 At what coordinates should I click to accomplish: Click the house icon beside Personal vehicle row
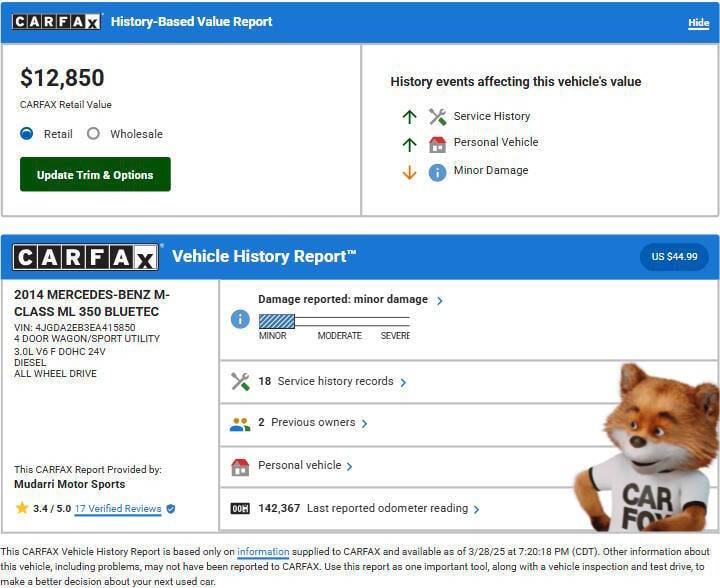tap(240, 467)
